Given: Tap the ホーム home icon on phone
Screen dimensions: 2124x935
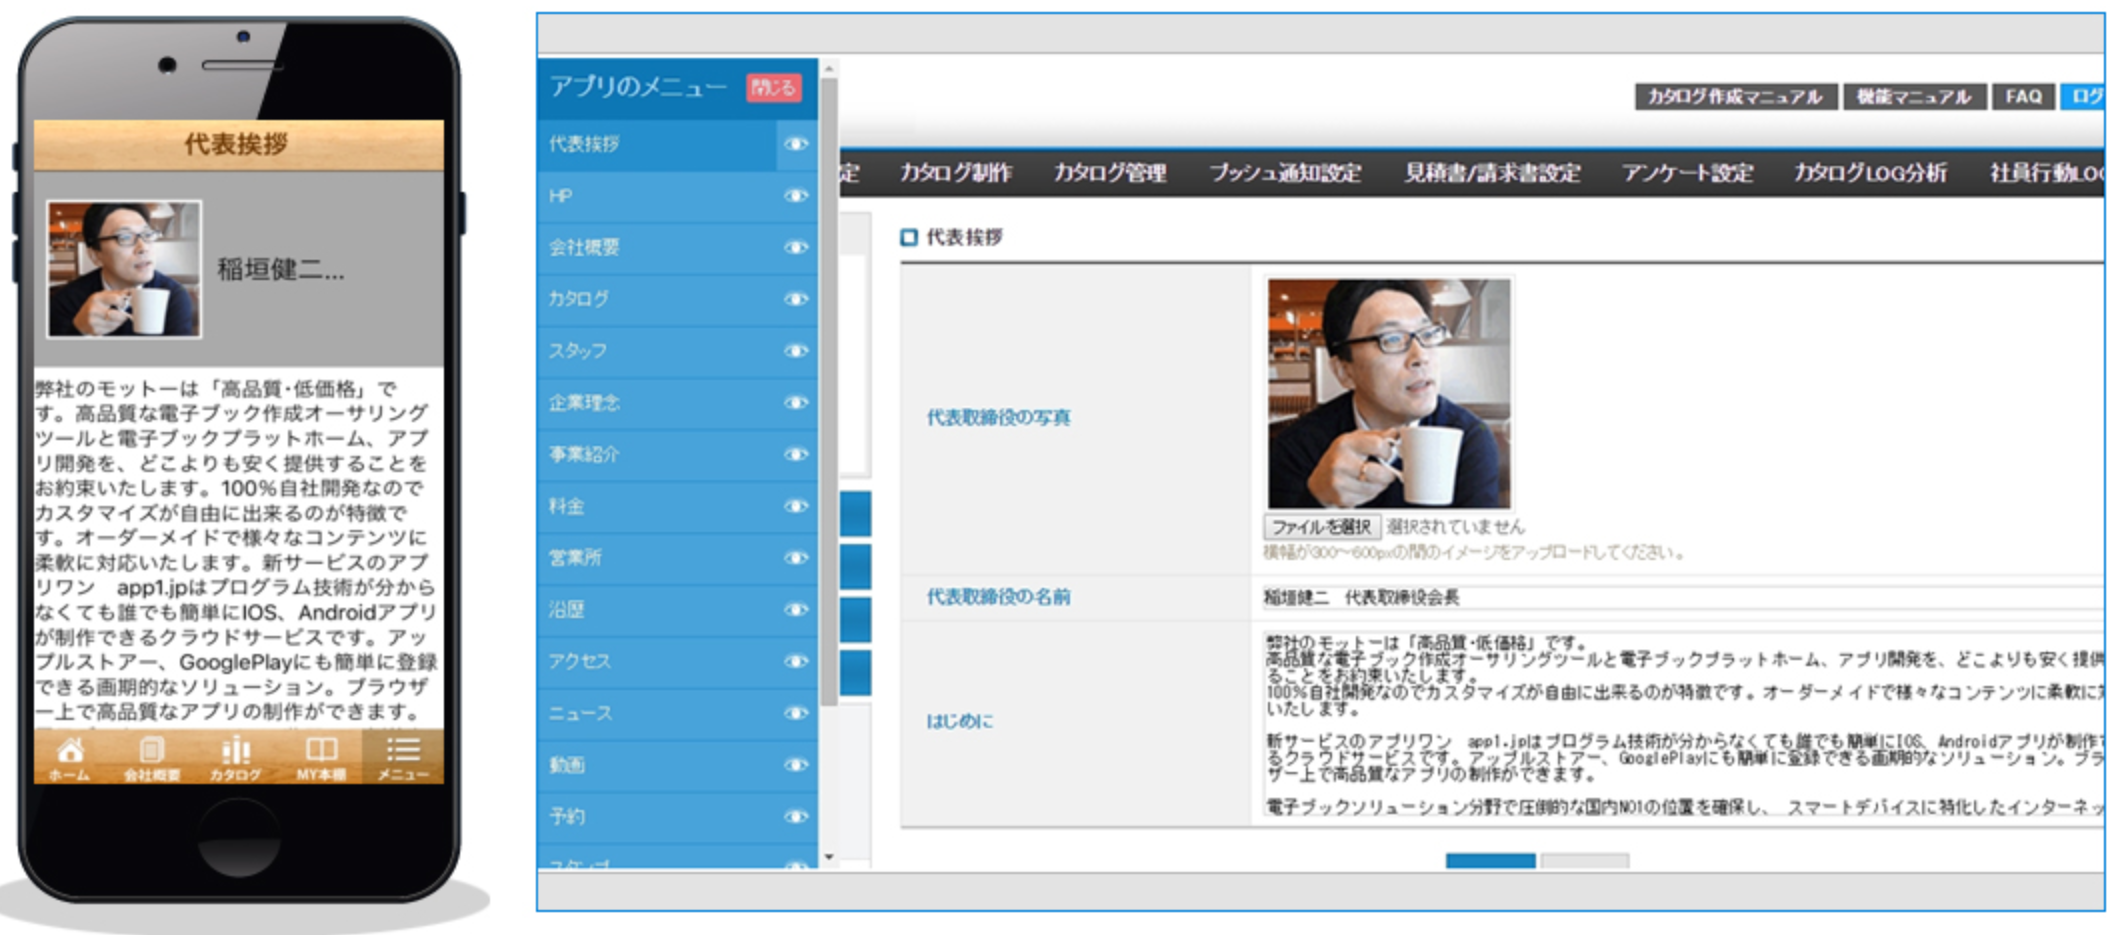Looking at the screenshot, I should coord(70,757).
